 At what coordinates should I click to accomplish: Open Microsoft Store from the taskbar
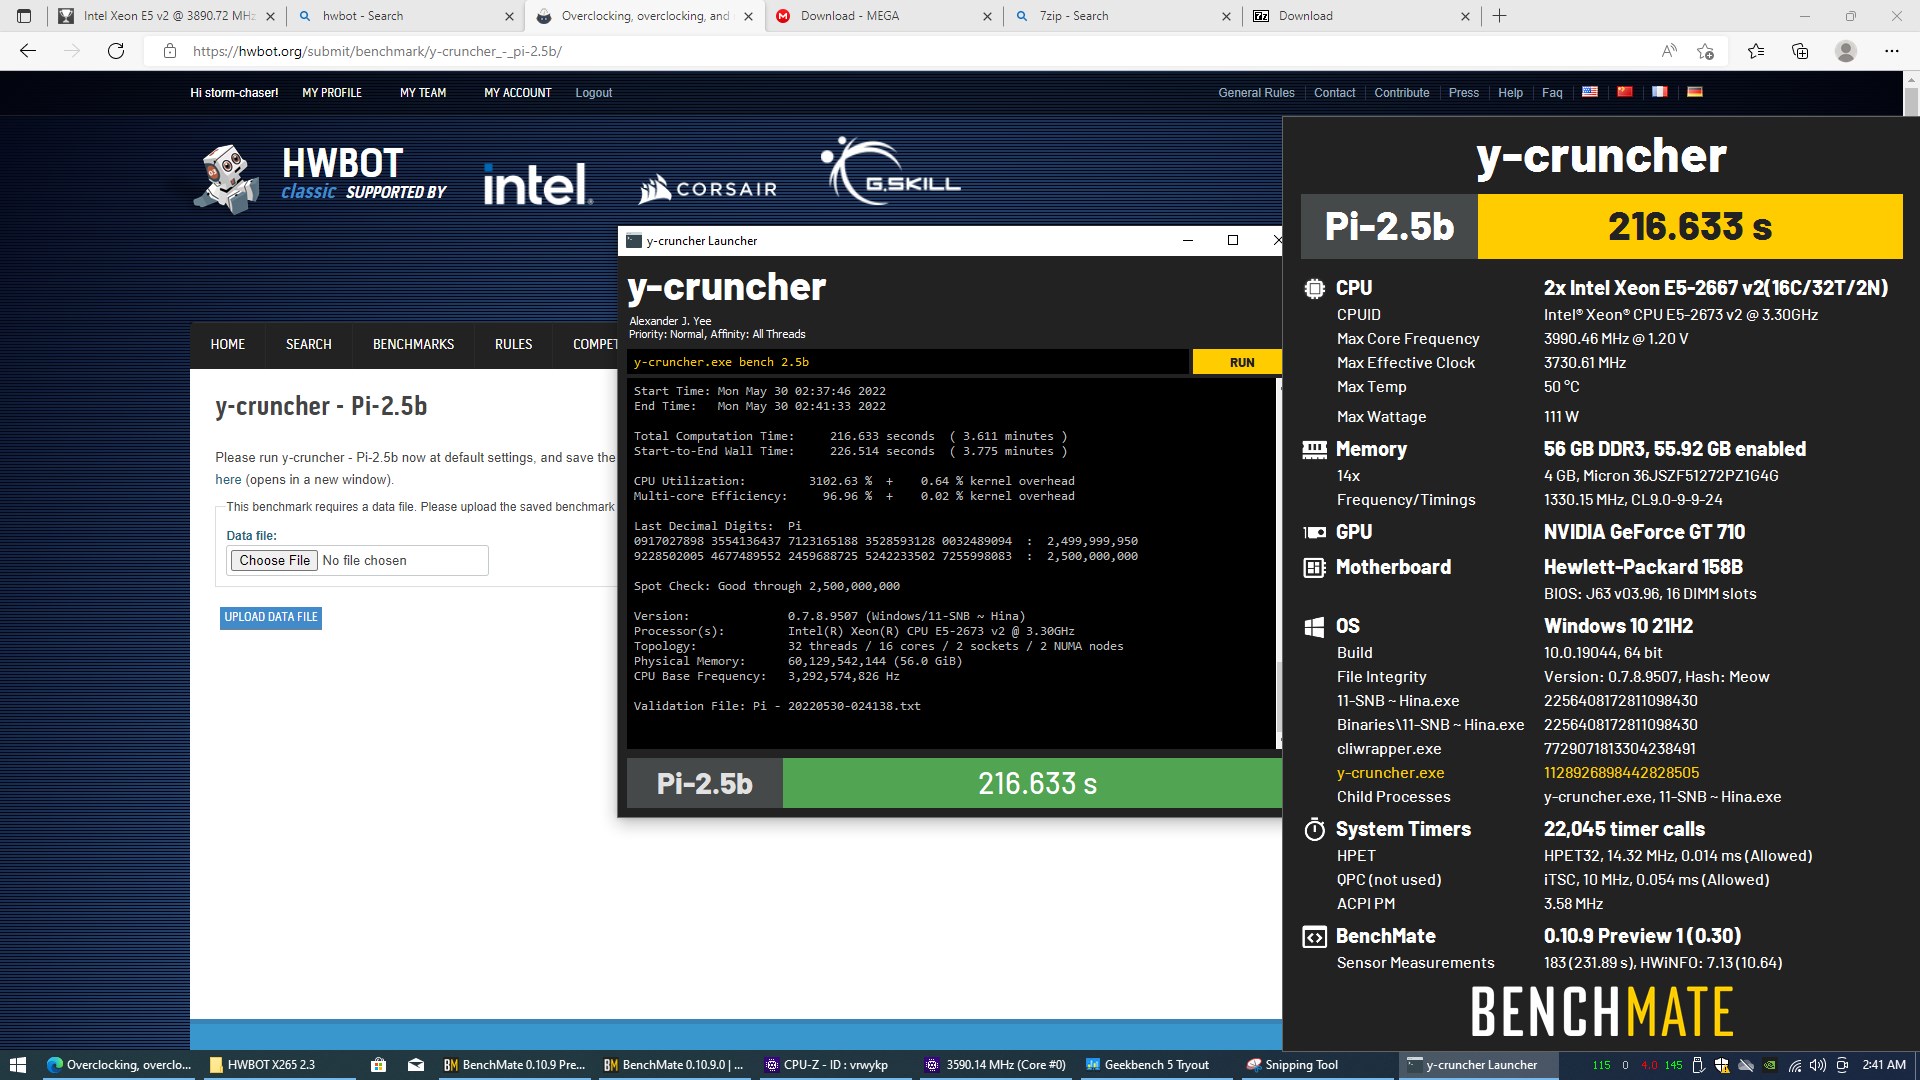(x=378, y=1065)
